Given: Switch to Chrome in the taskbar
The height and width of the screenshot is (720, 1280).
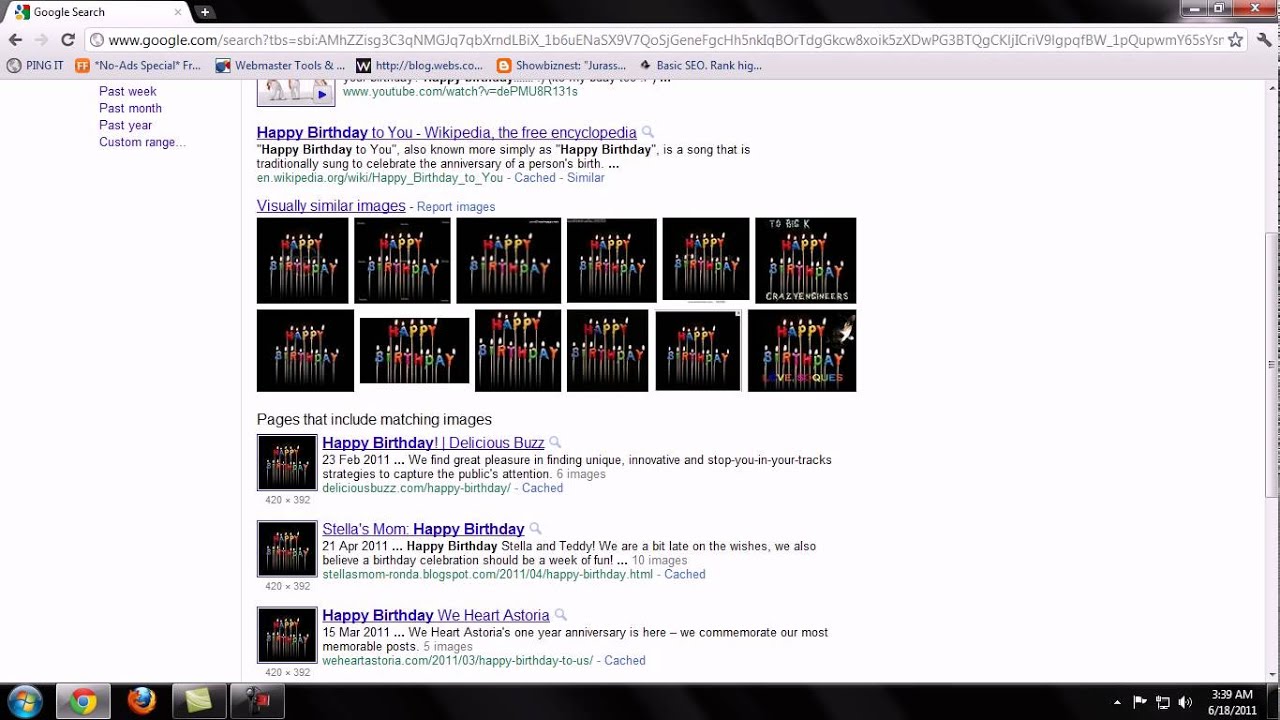Looking at the screenshot, I should click(x=83, y=702).
